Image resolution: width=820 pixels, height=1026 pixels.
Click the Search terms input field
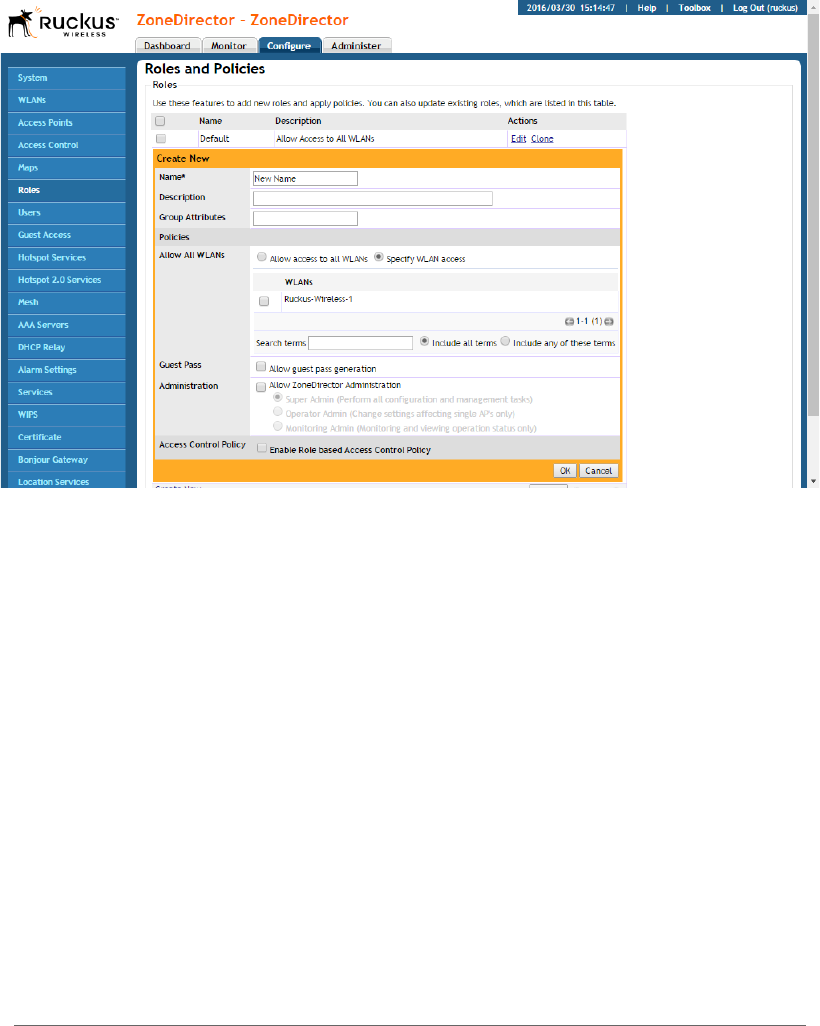(361, 343)
